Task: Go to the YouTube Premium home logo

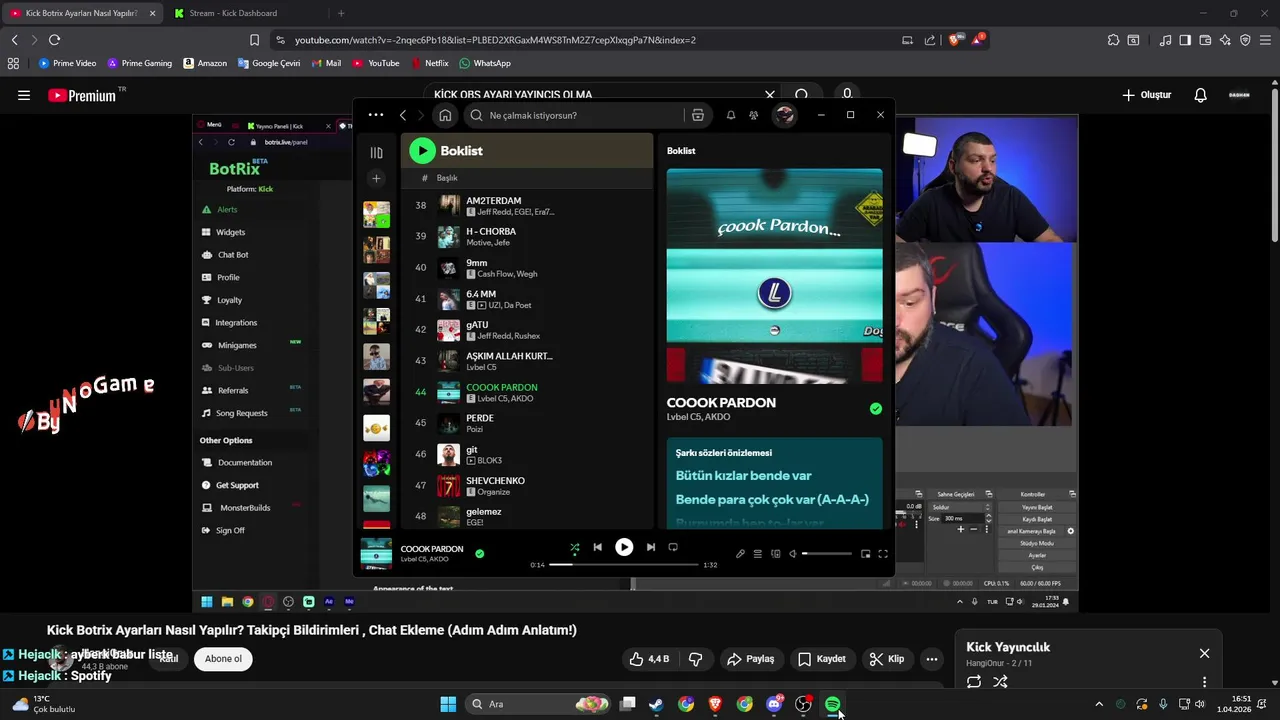Action: 82,96
